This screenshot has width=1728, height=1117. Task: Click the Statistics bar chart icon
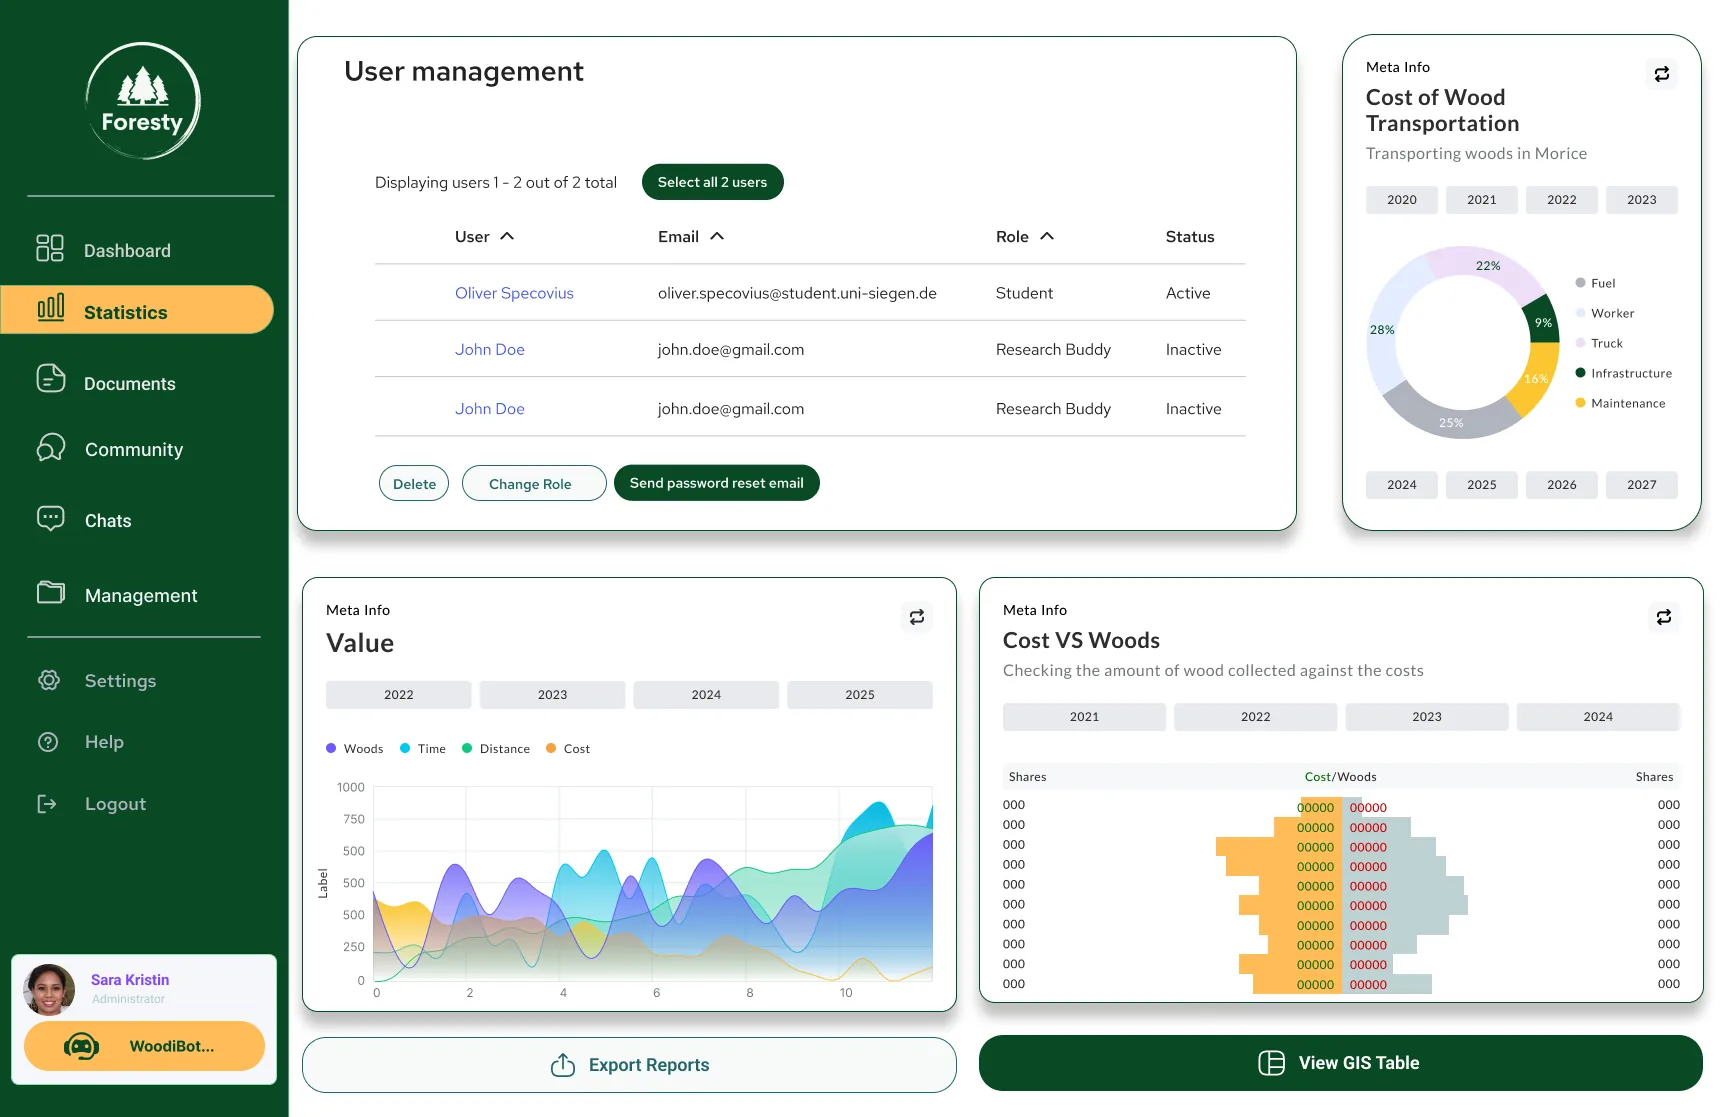50,308
